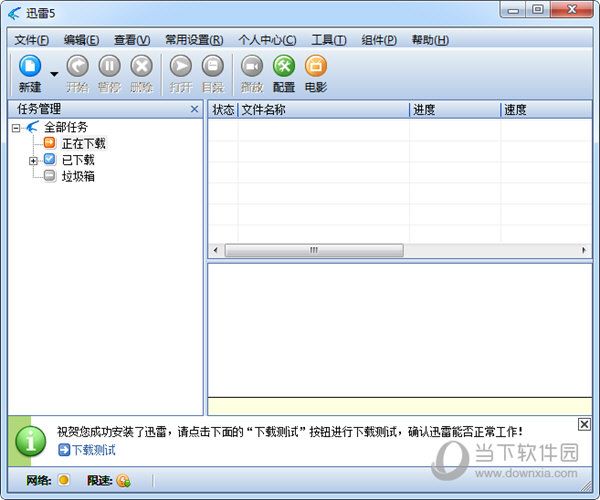Click the 新建 new task icon
Screen dimensions: 600x500
point(30,66)
